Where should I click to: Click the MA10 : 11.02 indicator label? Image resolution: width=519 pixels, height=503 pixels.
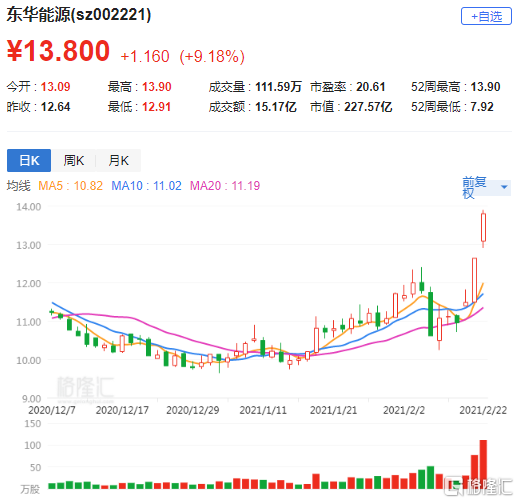click(146, 185)
